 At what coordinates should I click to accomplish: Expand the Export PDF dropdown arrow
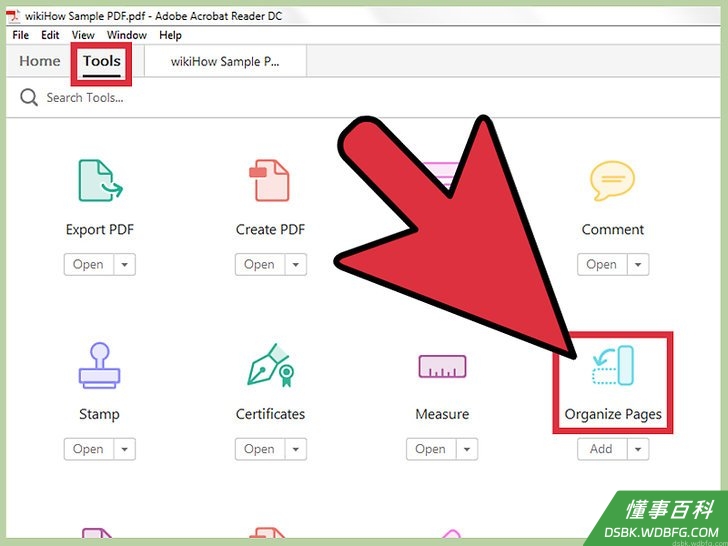click(124, 265)
